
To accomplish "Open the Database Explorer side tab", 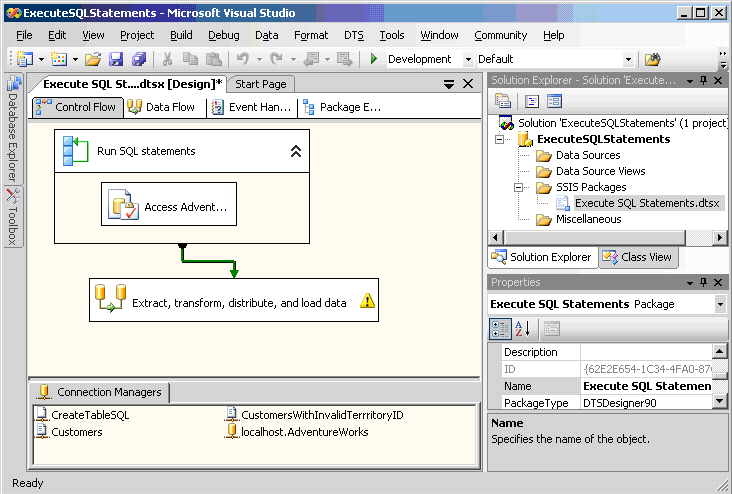I will 13,129.
